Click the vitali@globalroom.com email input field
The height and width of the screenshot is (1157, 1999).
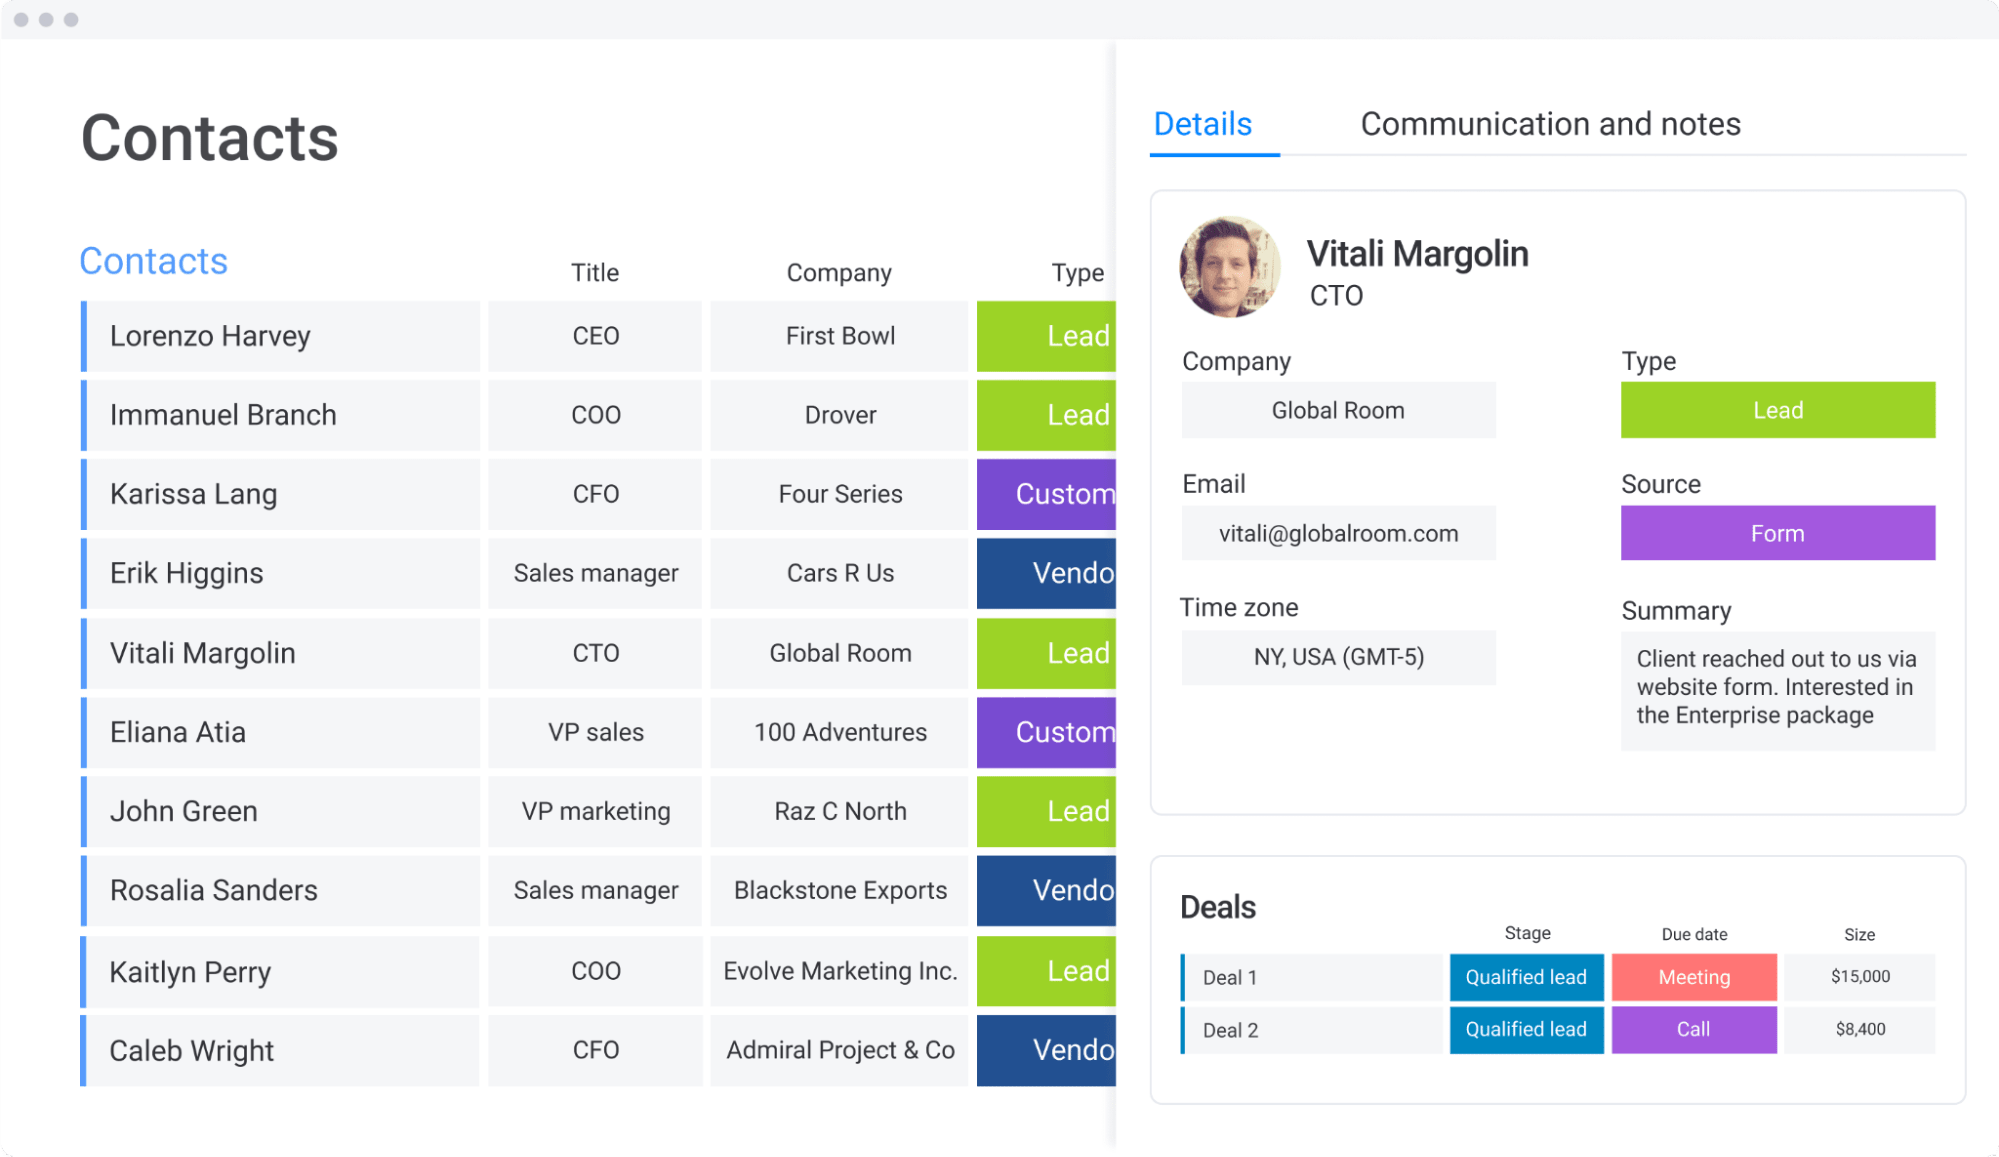(1337, 533)
